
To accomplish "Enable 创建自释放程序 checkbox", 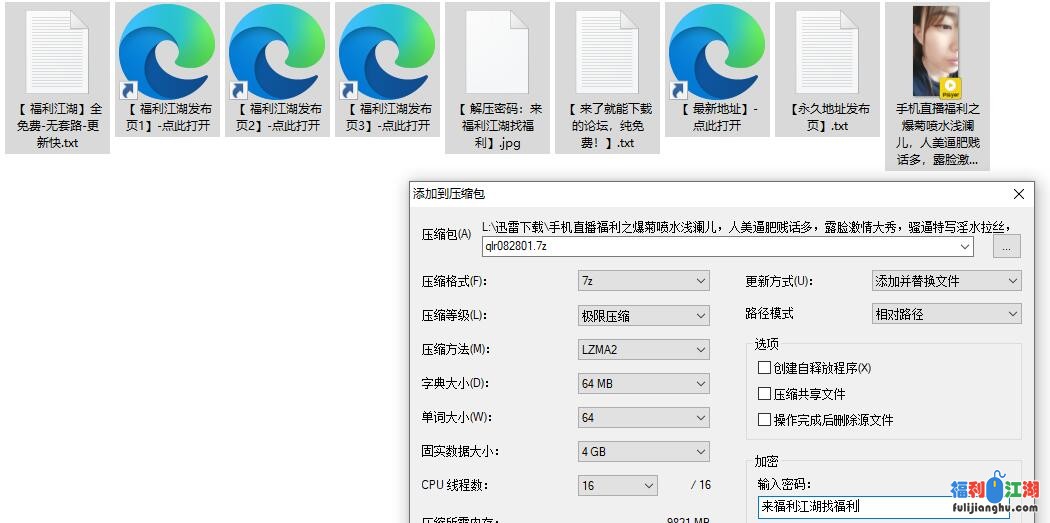I will click(765, 368).
